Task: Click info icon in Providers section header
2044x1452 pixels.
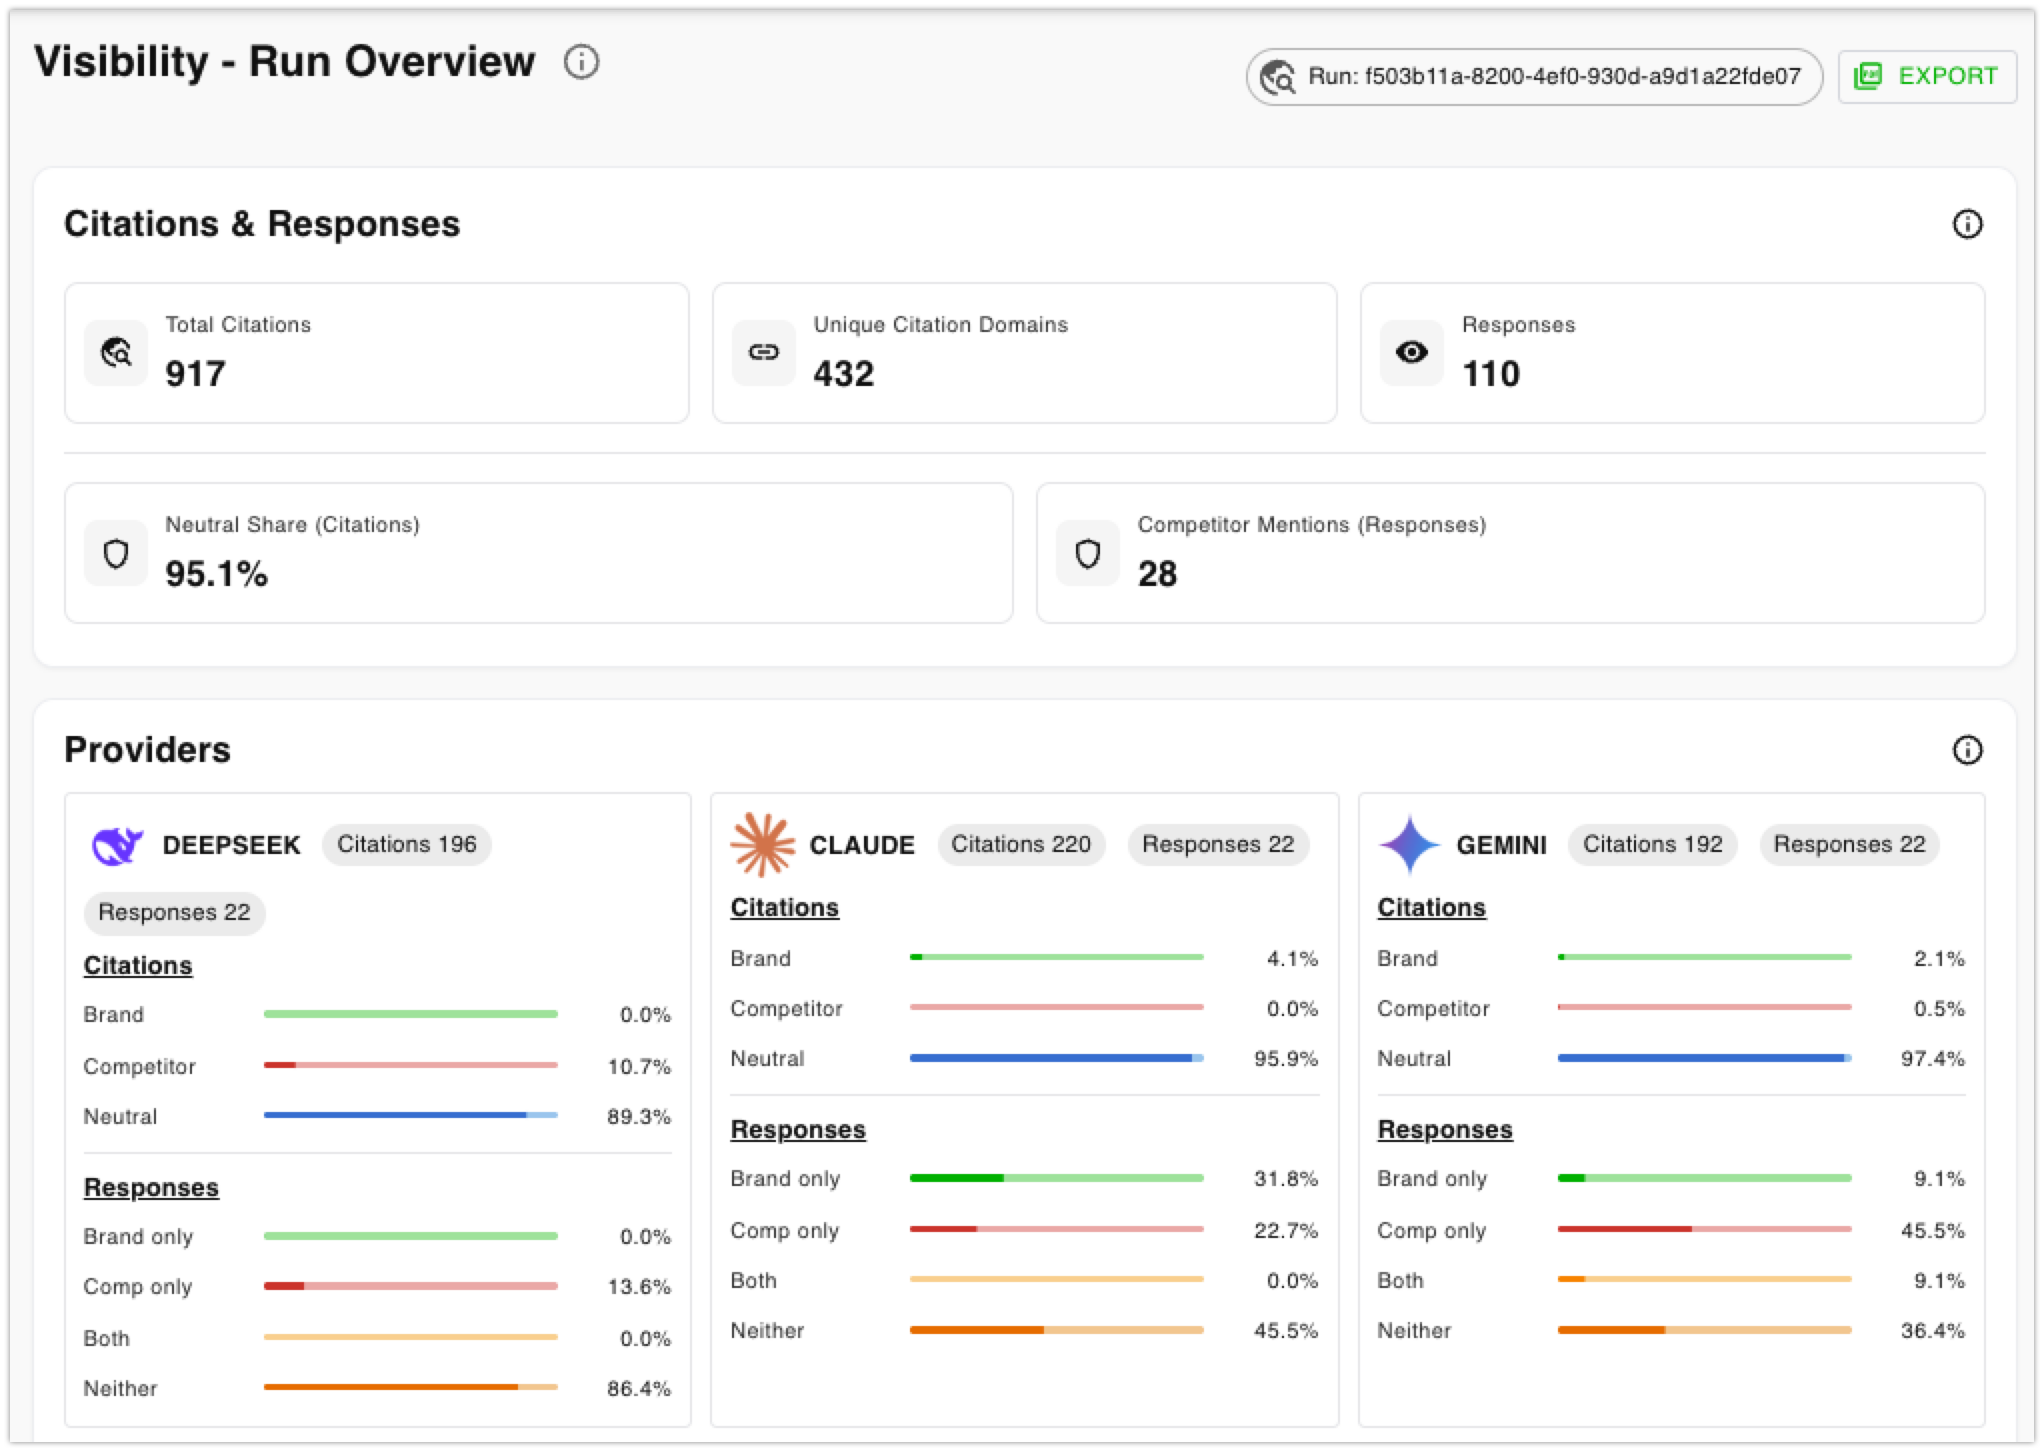Action: 1966,750
